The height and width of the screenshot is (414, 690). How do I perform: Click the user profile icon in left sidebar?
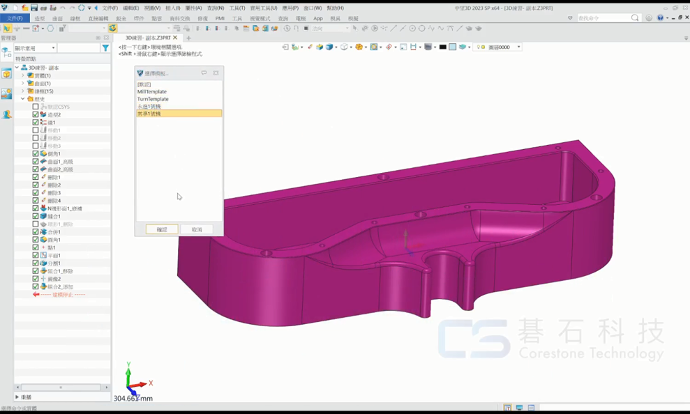point(6,114)
